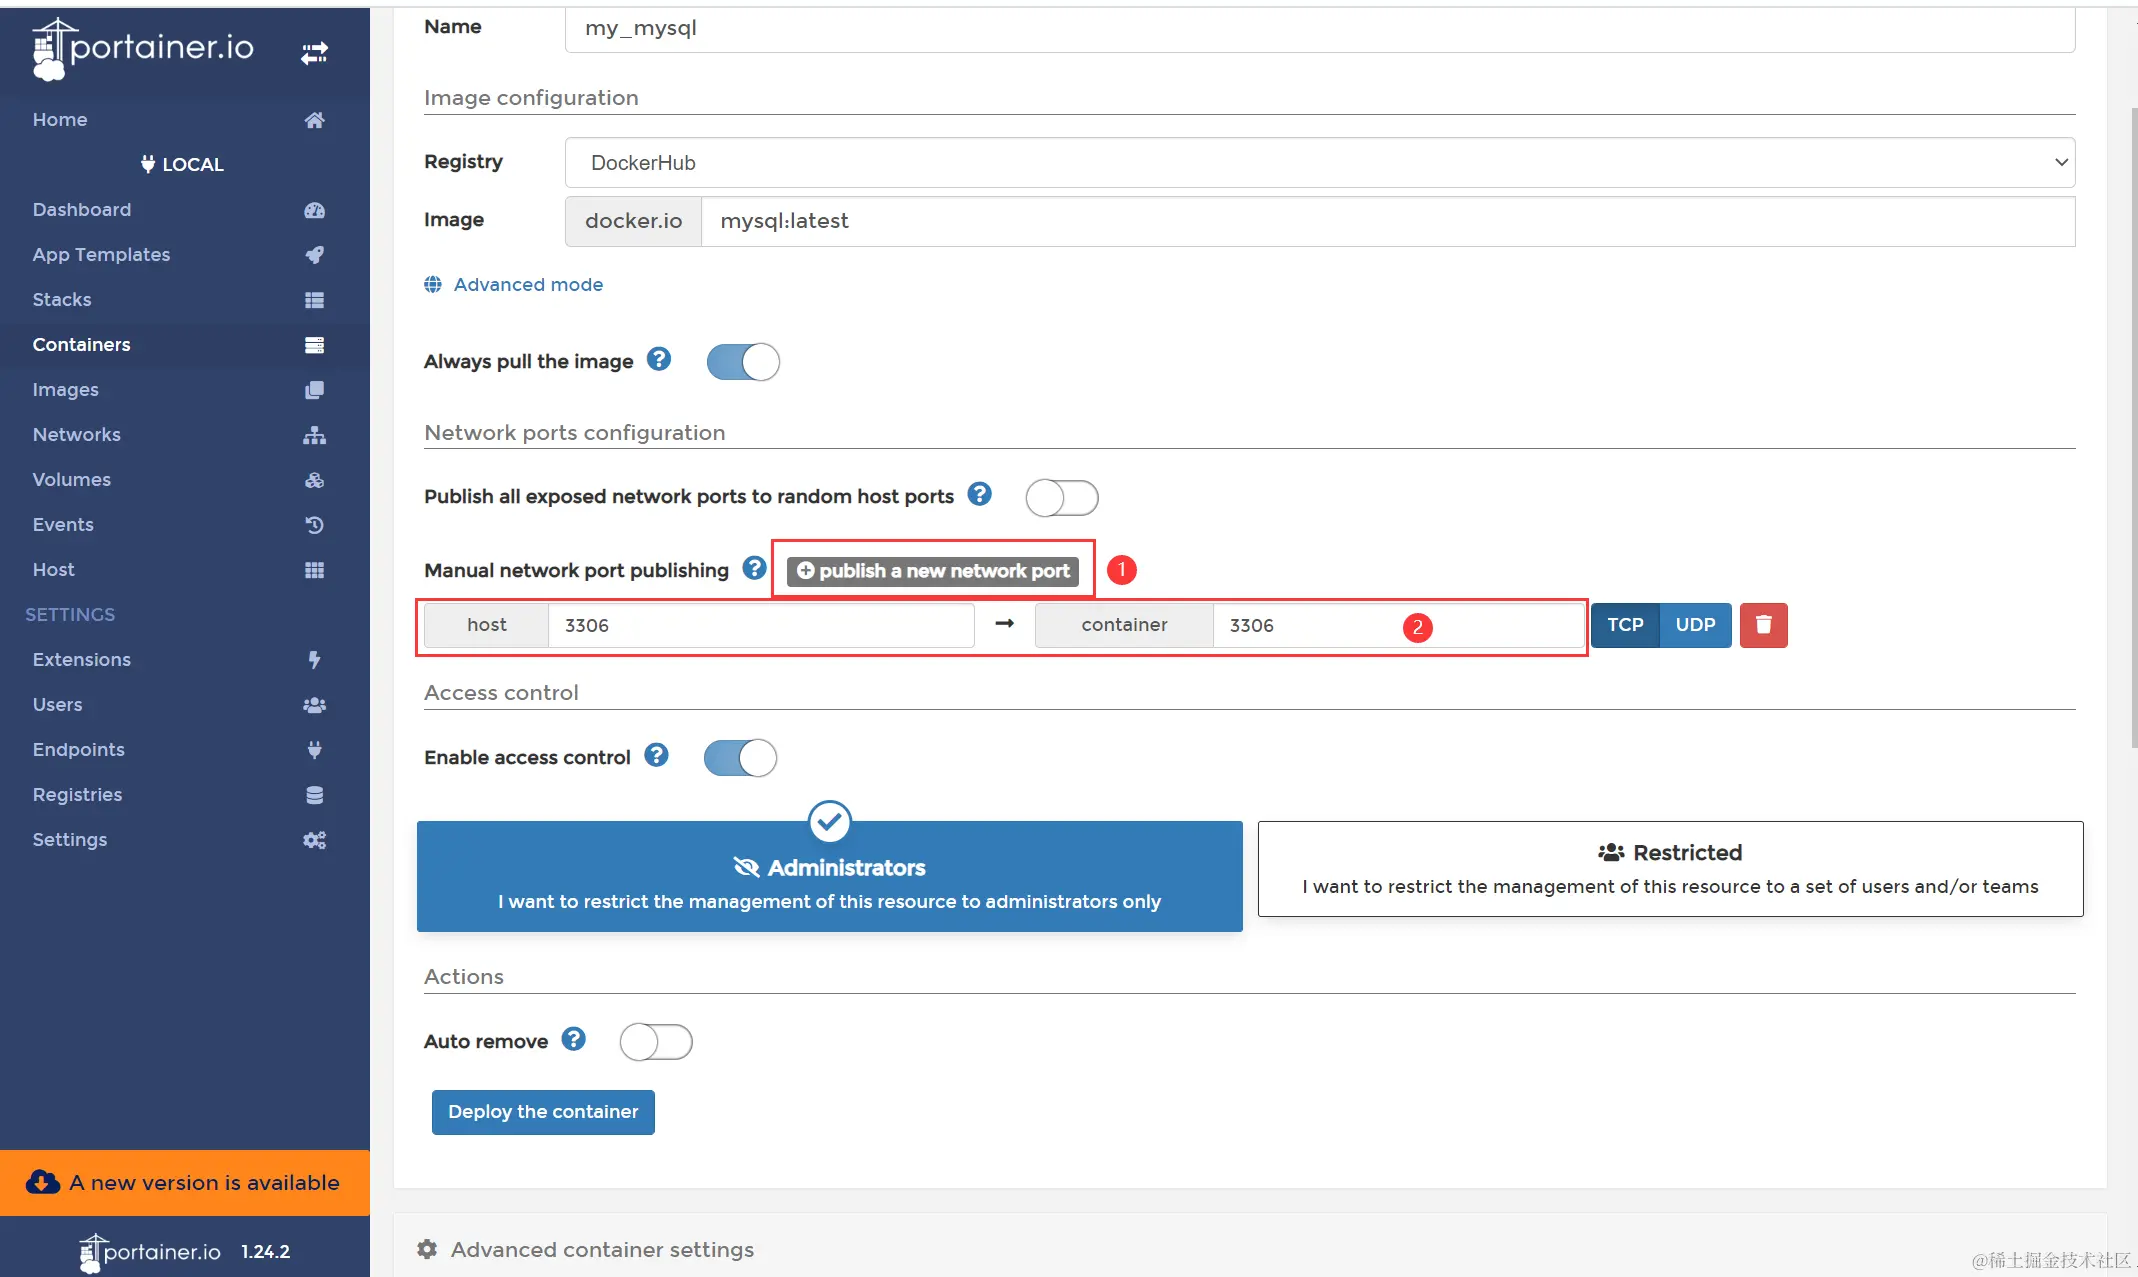Click help icon beside Always pull the image
Viewport: 2138px width, 1277px height.
[659, 359]
